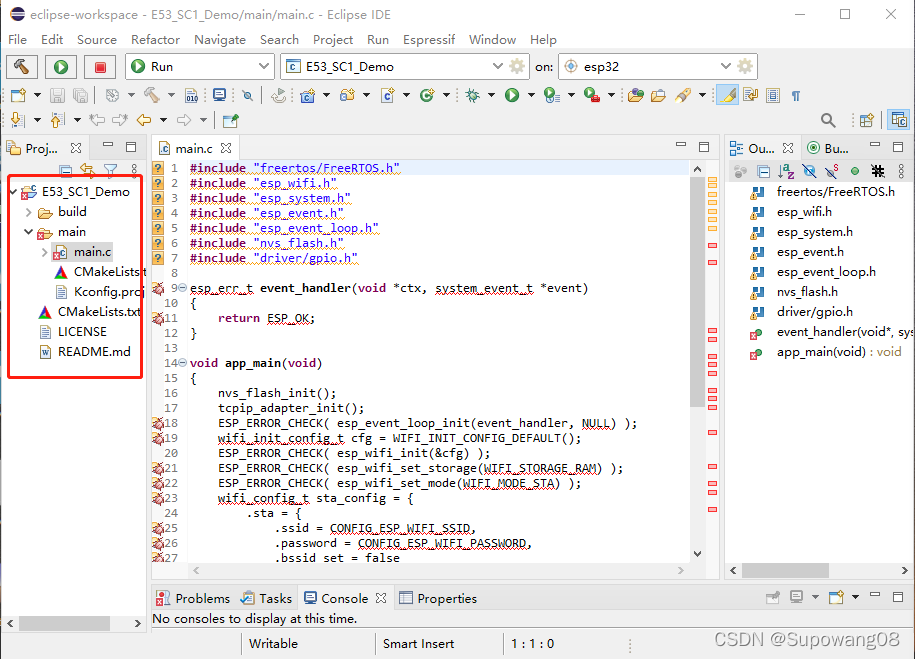Toggle Mark Occurrences highlighter icon
Viewport: 915px width, 659px height.
click(728, 95)
